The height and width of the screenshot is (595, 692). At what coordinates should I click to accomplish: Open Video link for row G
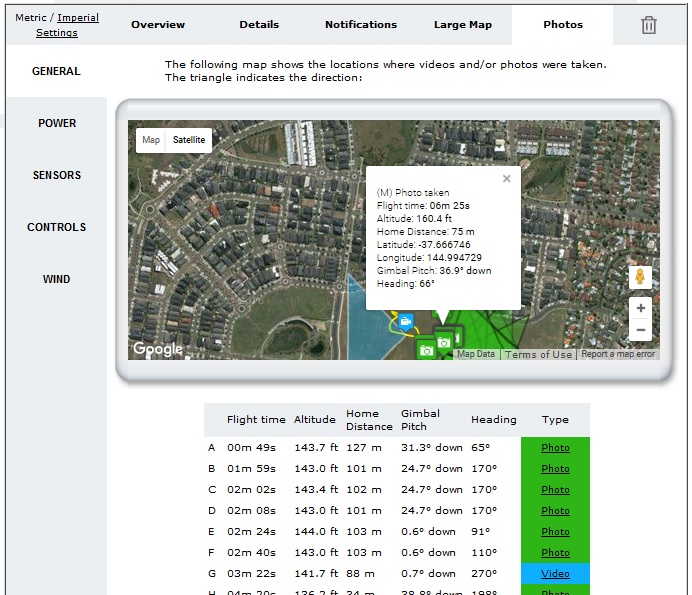point(555,574)
